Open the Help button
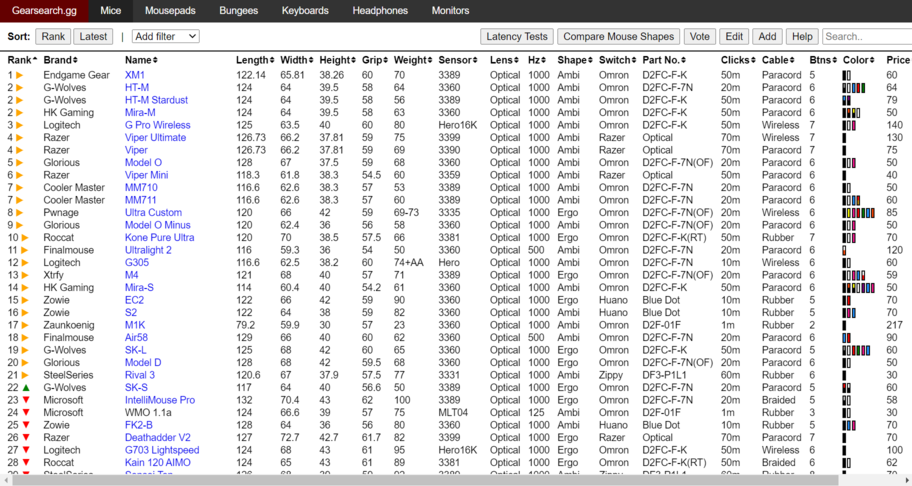Image resolution: width=912 pixels, height=486 pixels. click(x=802, y=37)
